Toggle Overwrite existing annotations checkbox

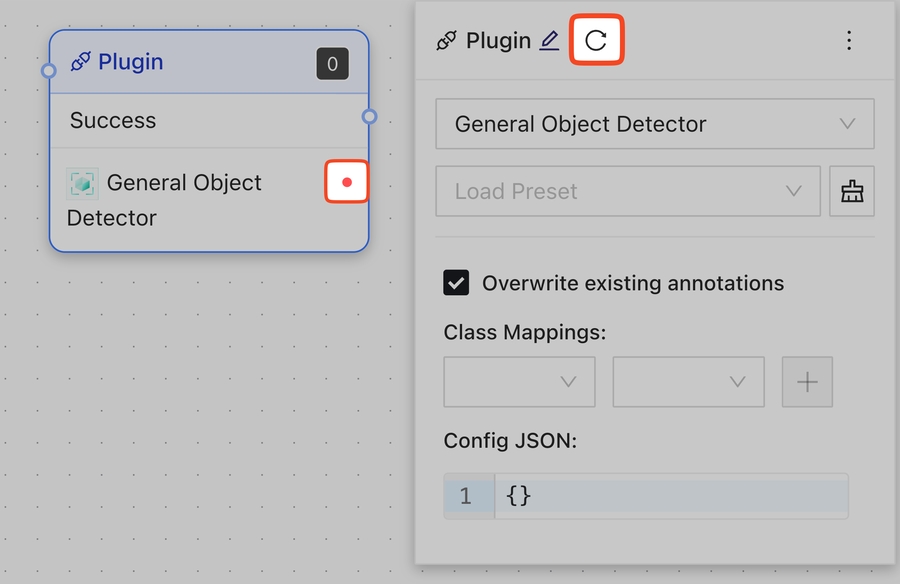(456, 283)
